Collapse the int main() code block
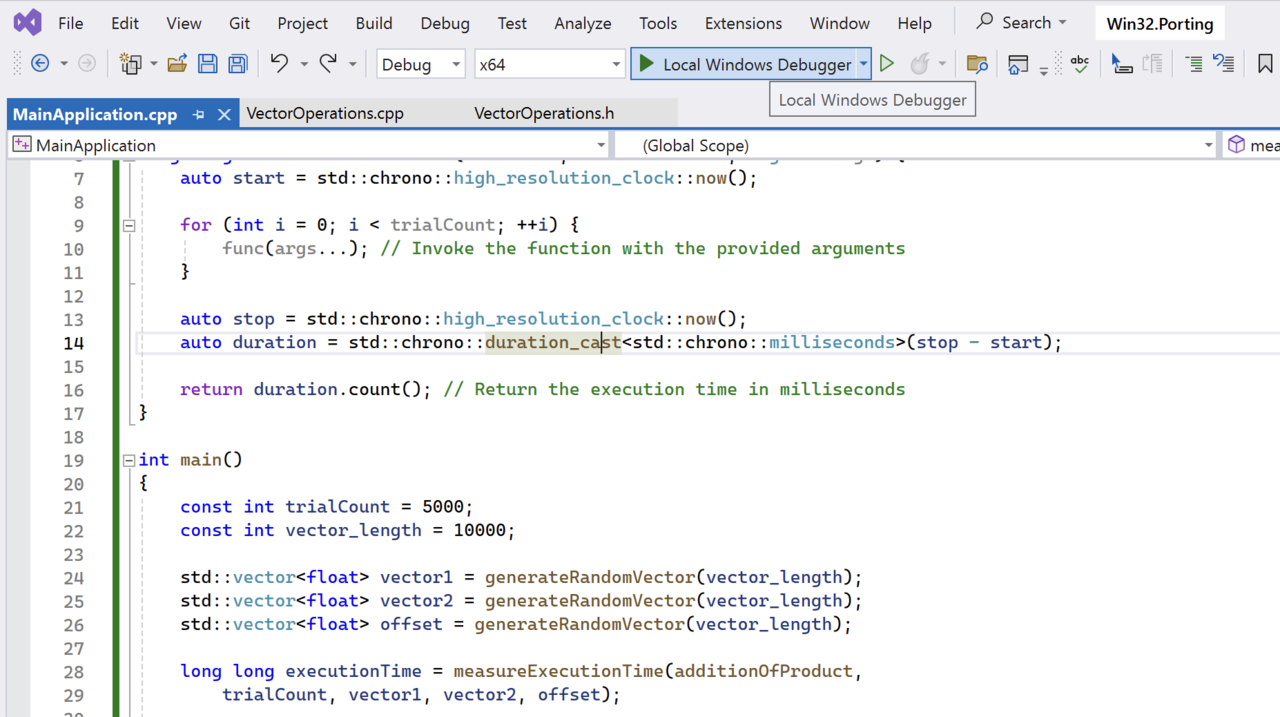Image resolution: width=1280 pixels, height=717 pixels. pyautogui.click(x=129, y=460)
